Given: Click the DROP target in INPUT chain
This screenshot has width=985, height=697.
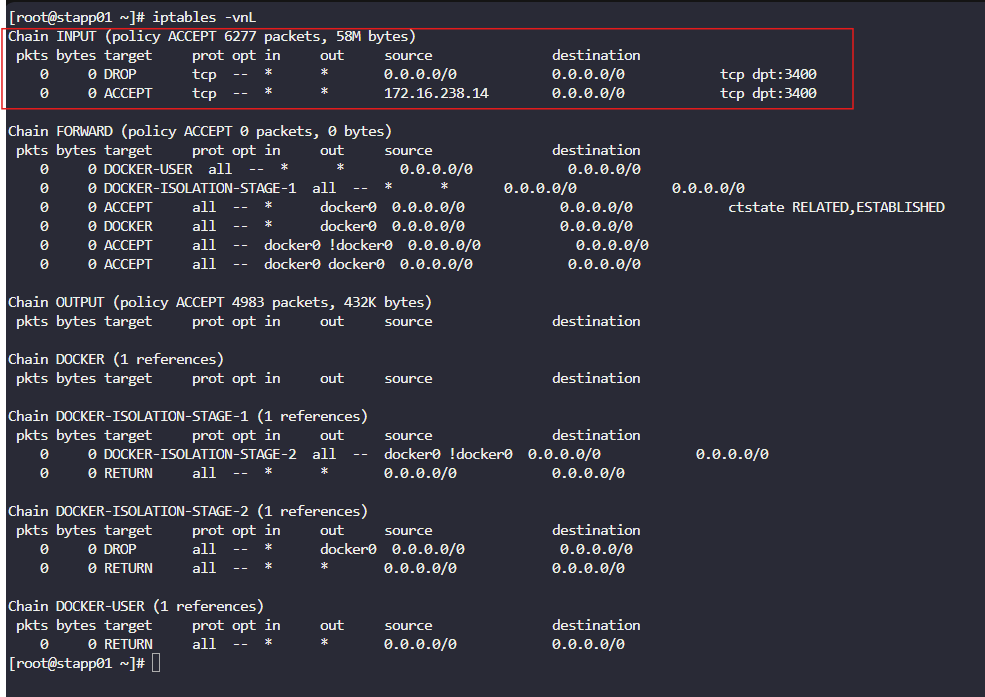Looking at the screenshot, I should pos(120,74).
